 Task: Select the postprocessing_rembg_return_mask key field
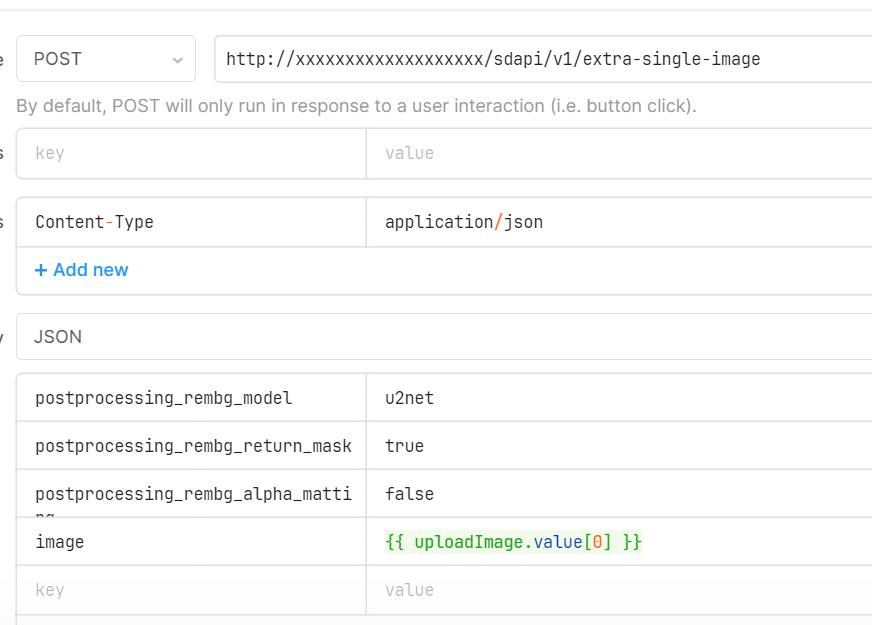click(190, 445)
